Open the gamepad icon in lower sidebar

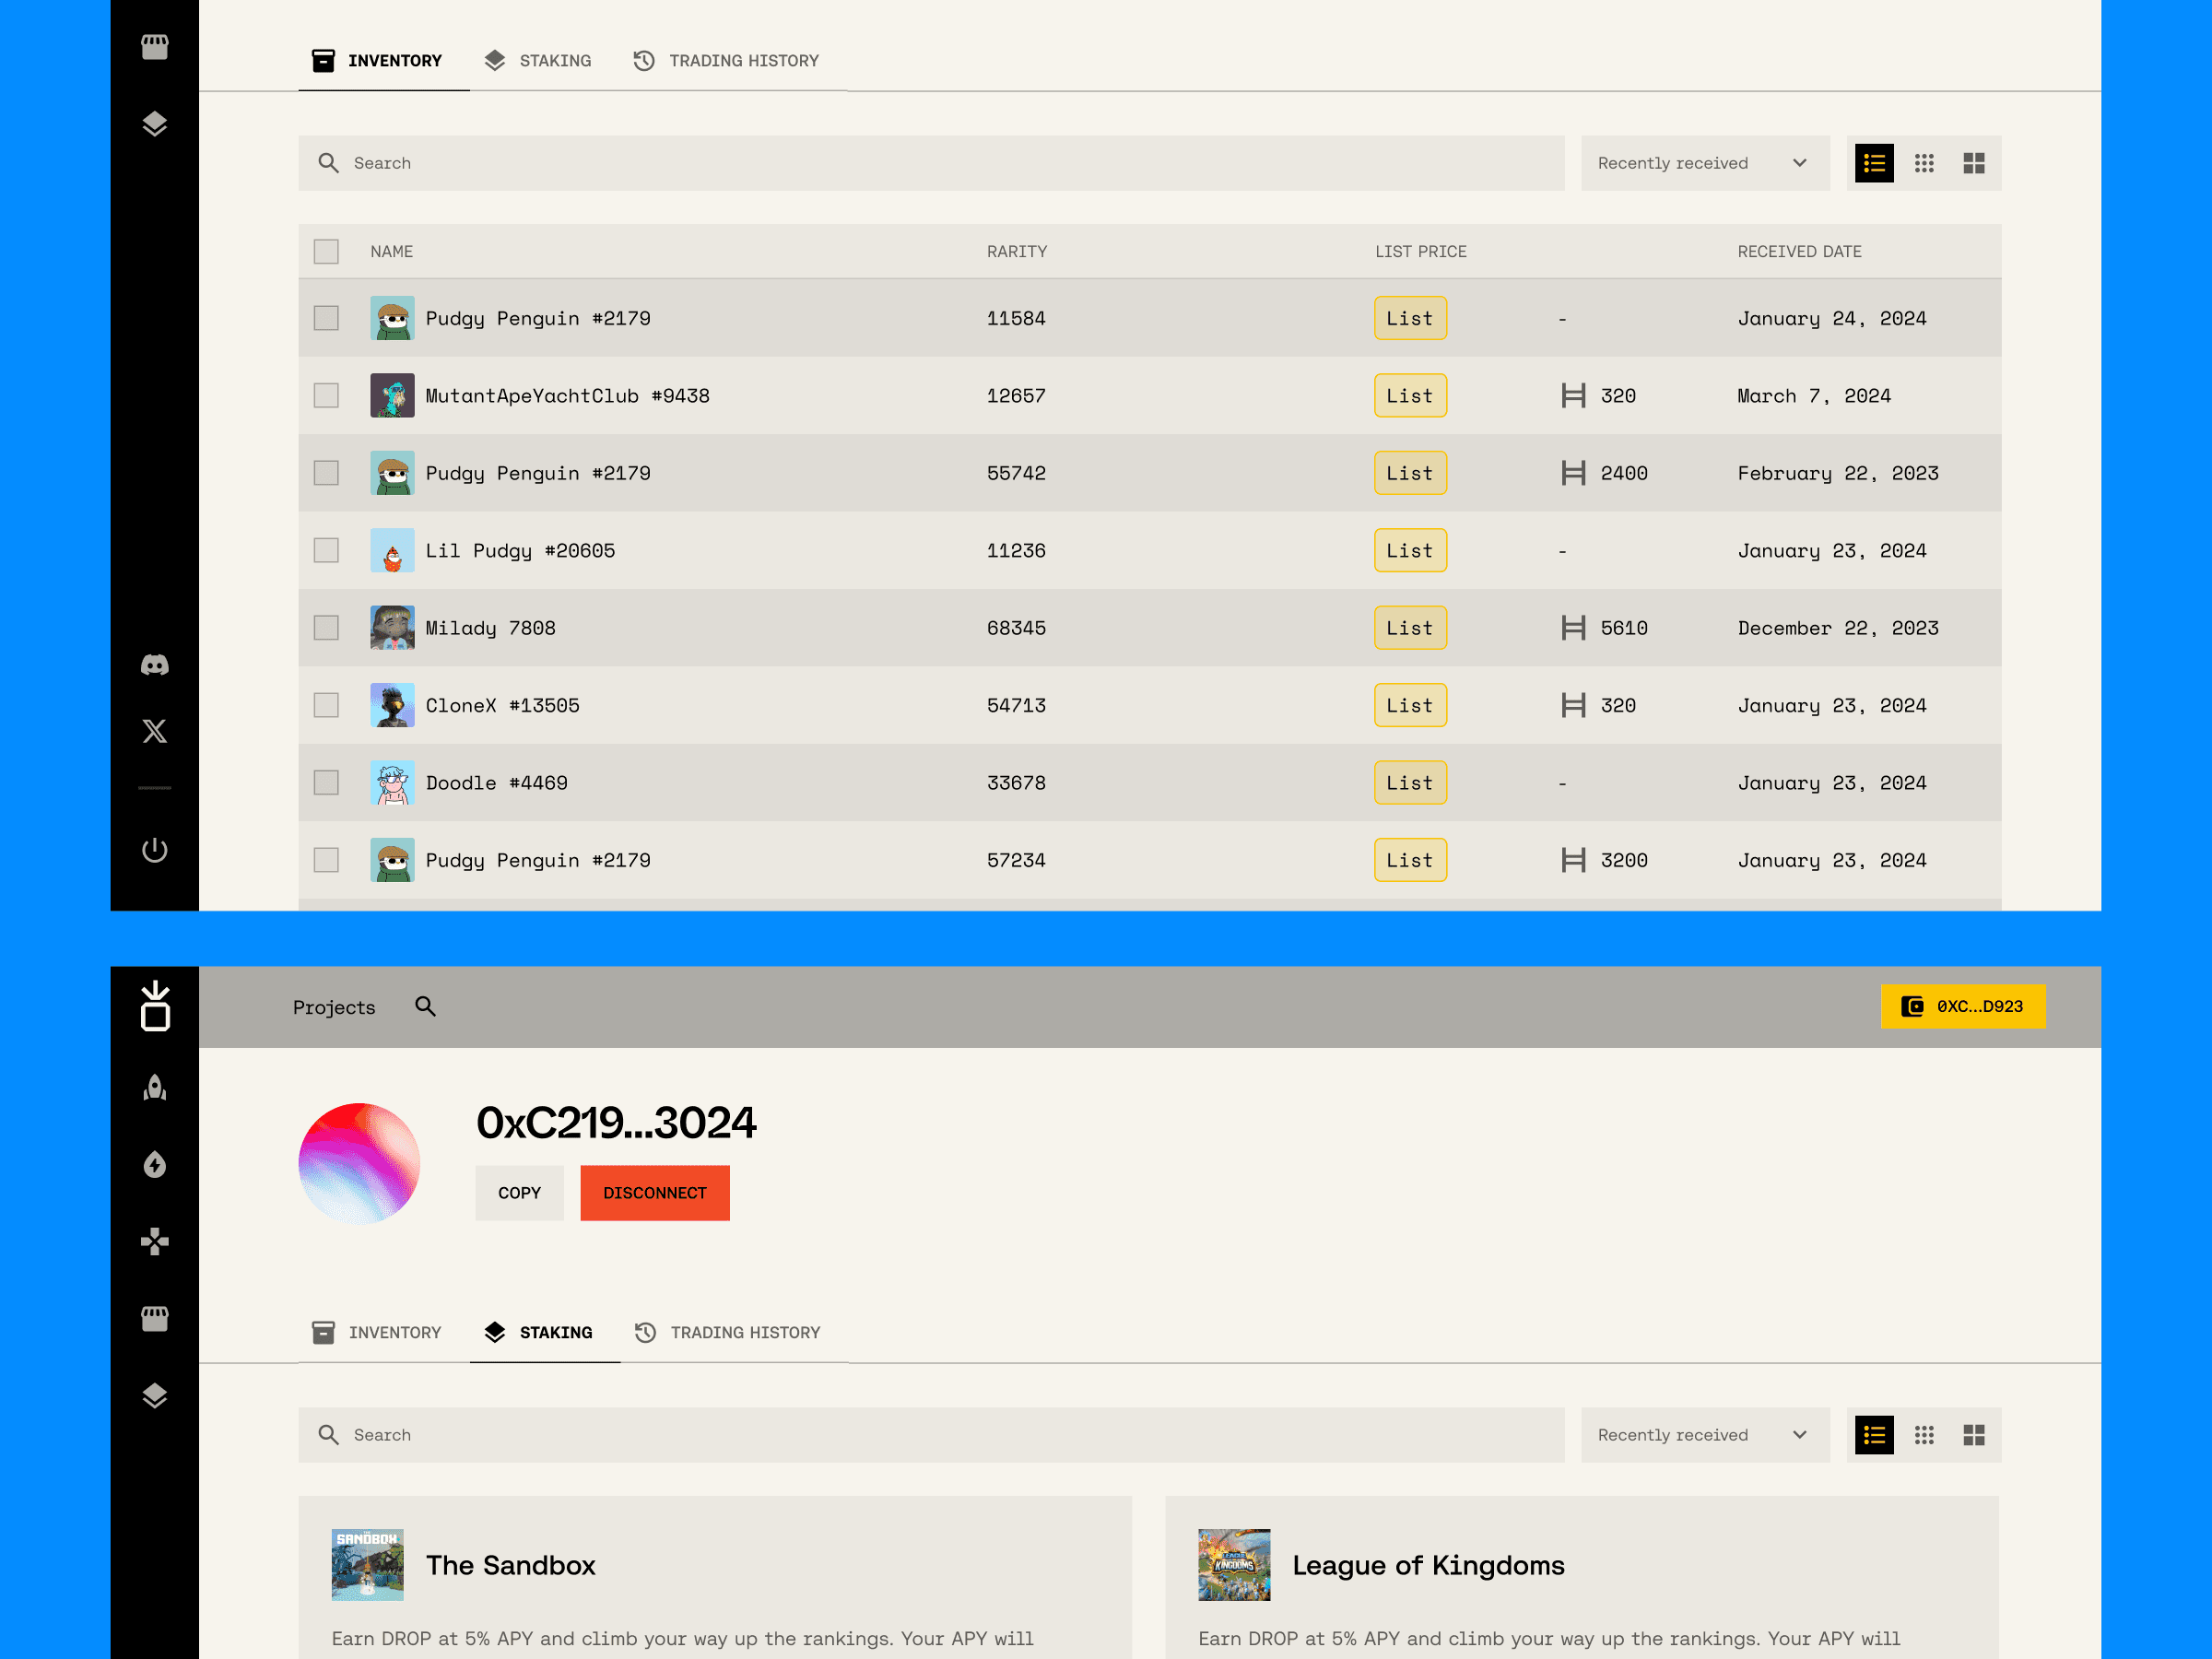pos(154,1242)
